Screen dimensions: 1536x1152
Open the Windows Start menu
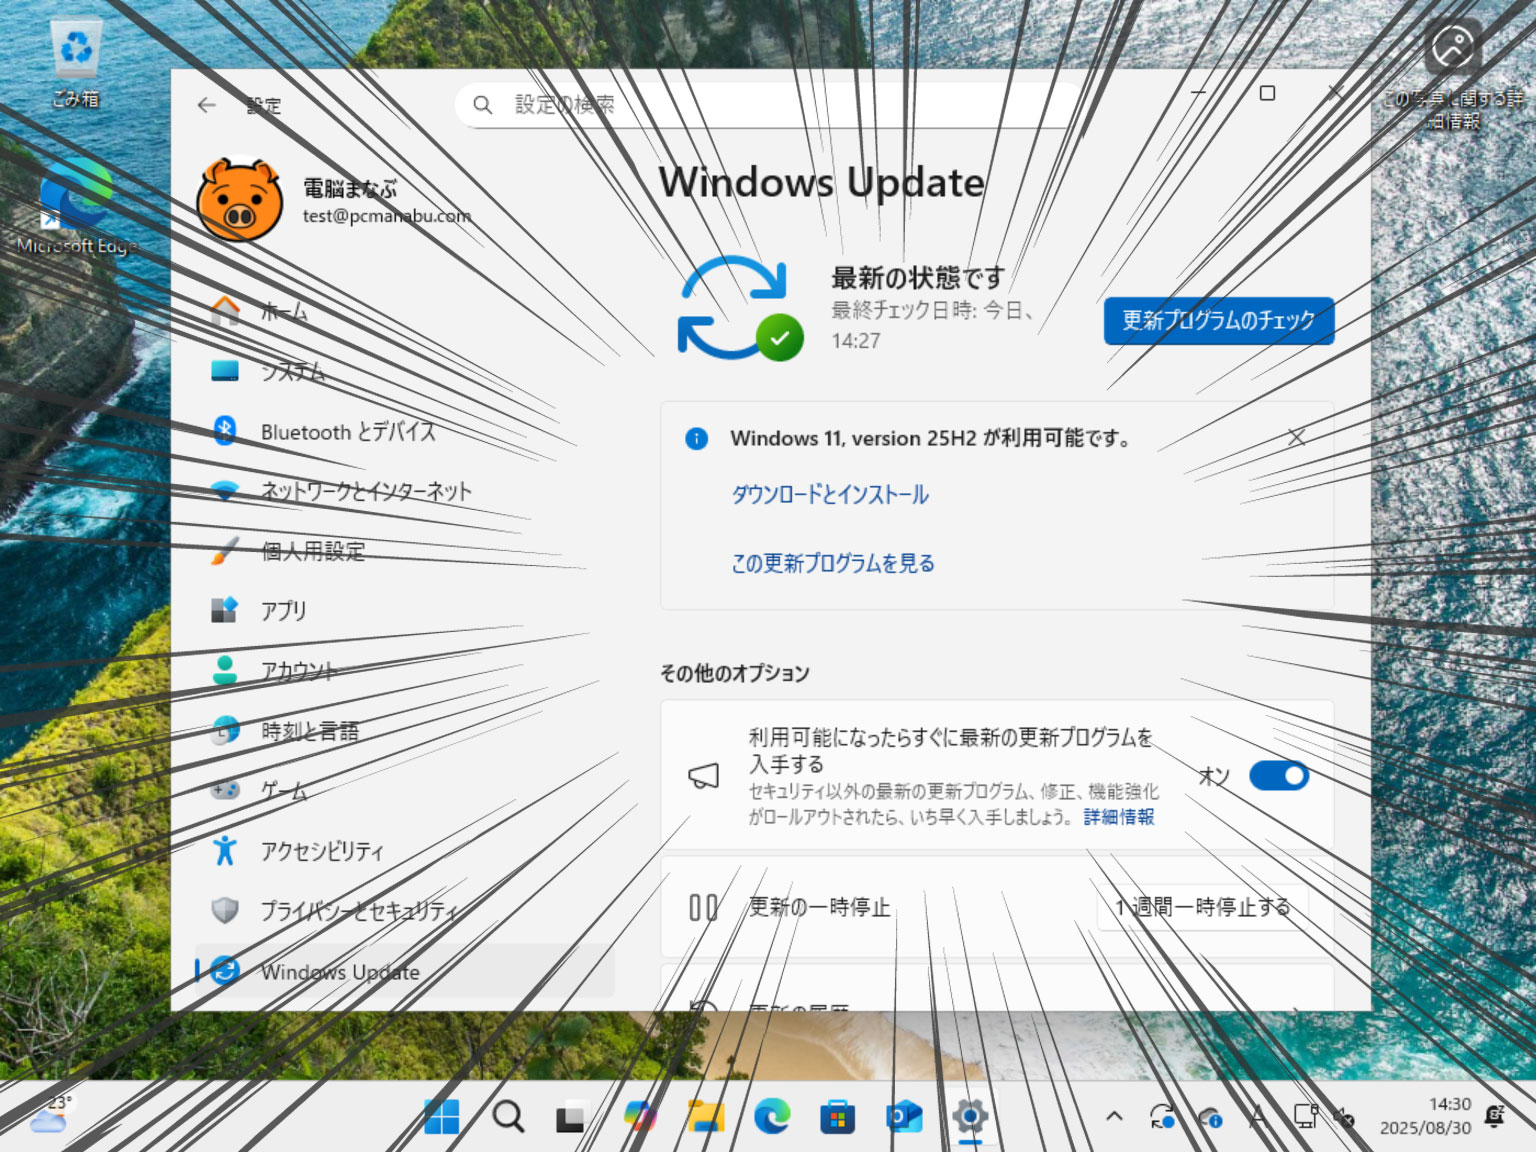click(442, 1116)
